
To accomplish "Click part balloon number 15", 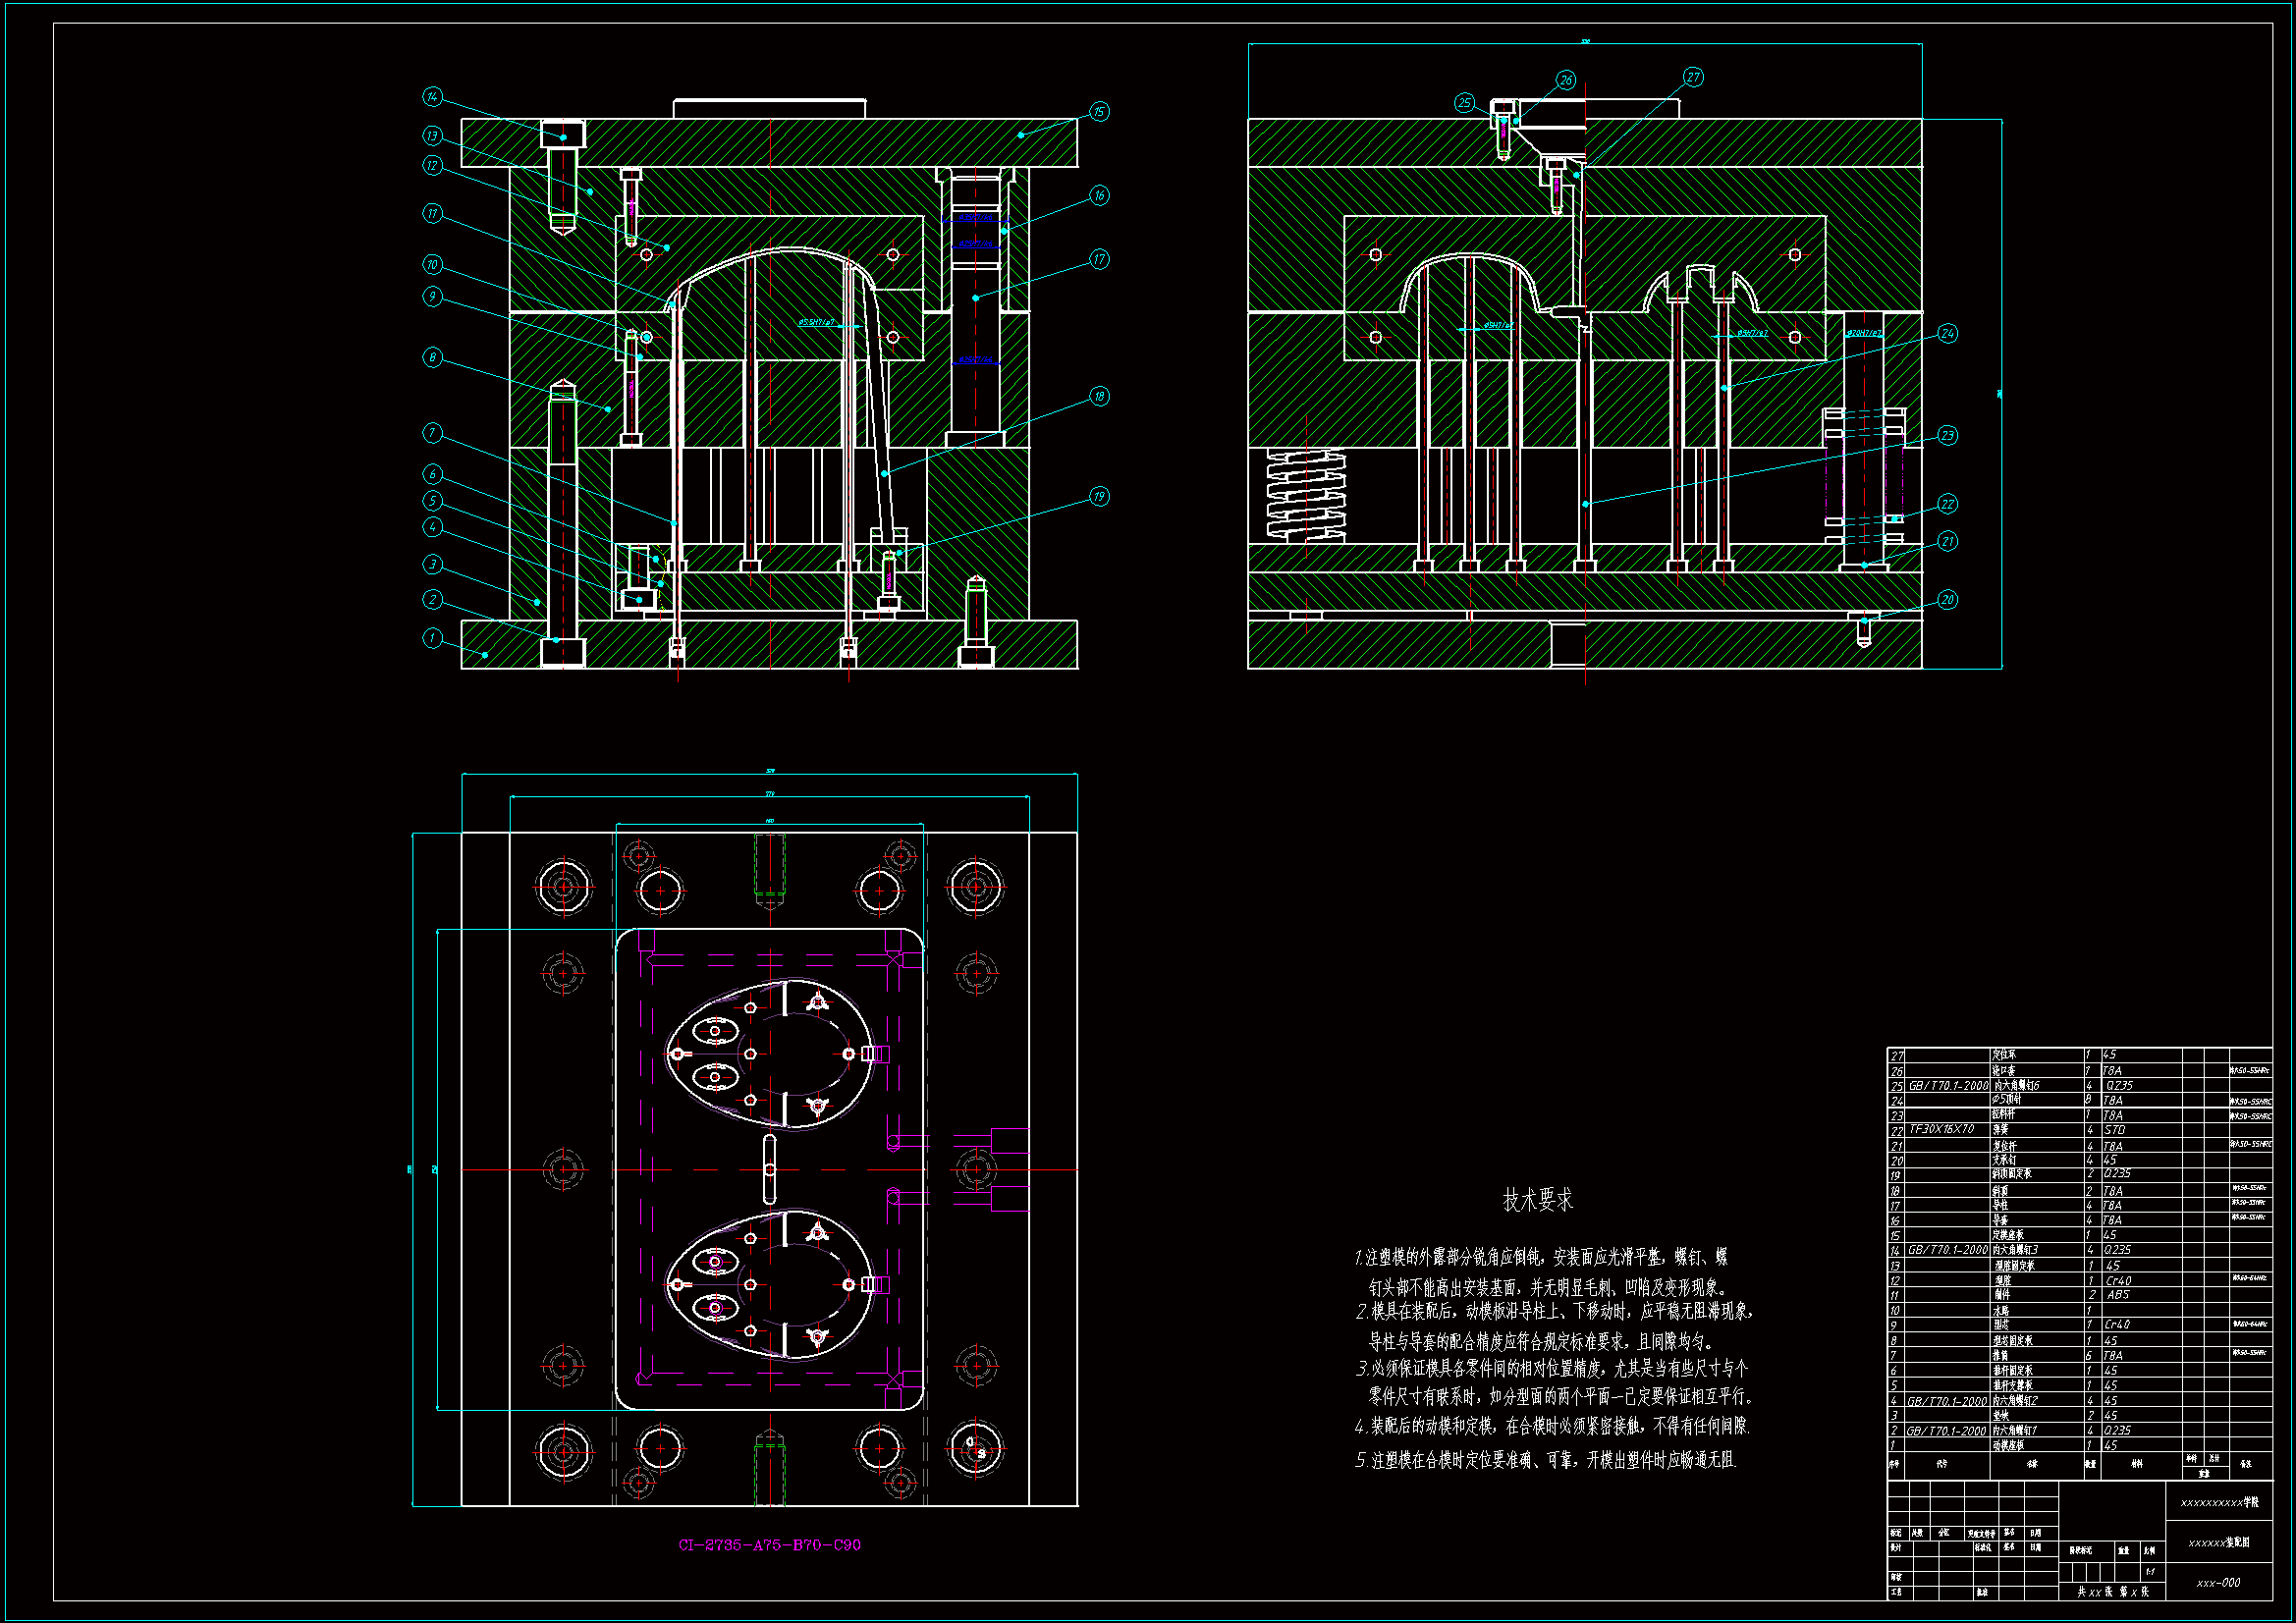I will (x=1099, y=111).
